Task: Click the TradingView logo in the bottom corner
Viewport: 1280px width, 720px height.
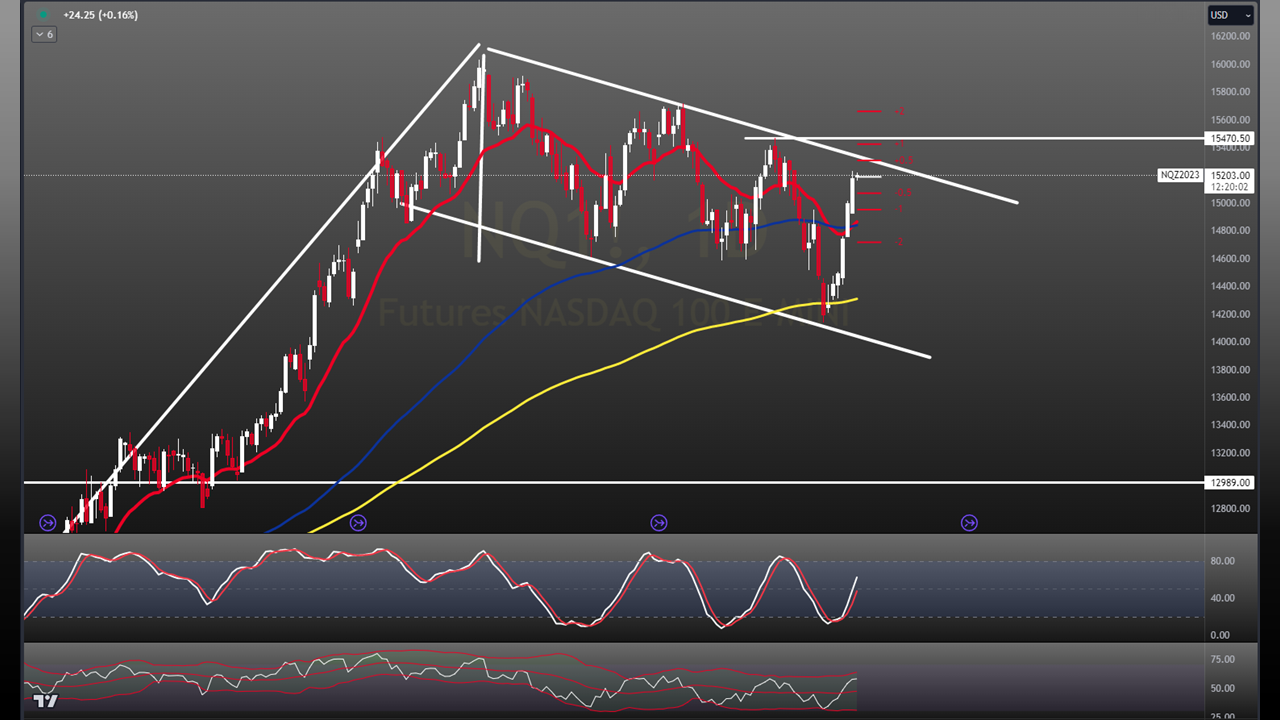Action: pyautogui.click(x=46, y=701)
